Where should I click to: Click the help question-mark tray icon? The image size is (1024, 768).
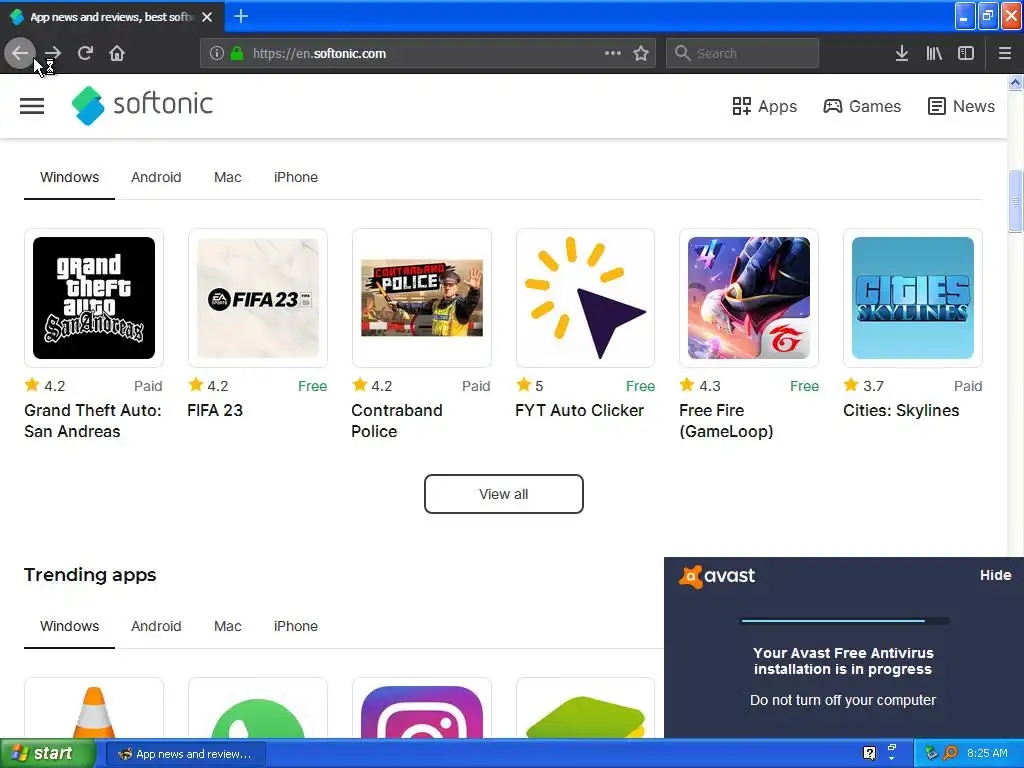click(869, 753)
